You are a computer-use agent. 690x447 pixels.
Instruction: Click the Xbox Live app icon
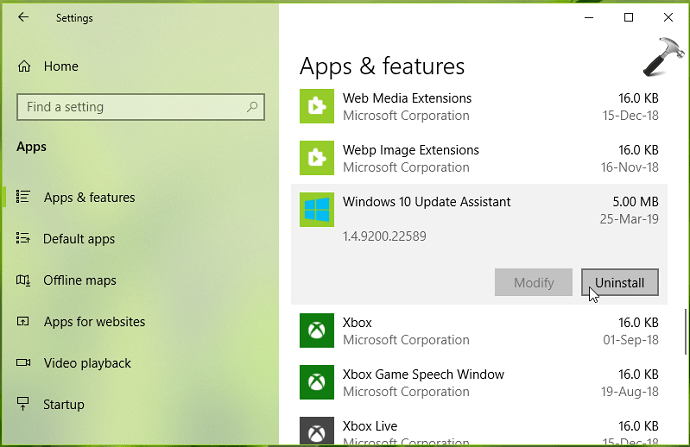point(317,431)
